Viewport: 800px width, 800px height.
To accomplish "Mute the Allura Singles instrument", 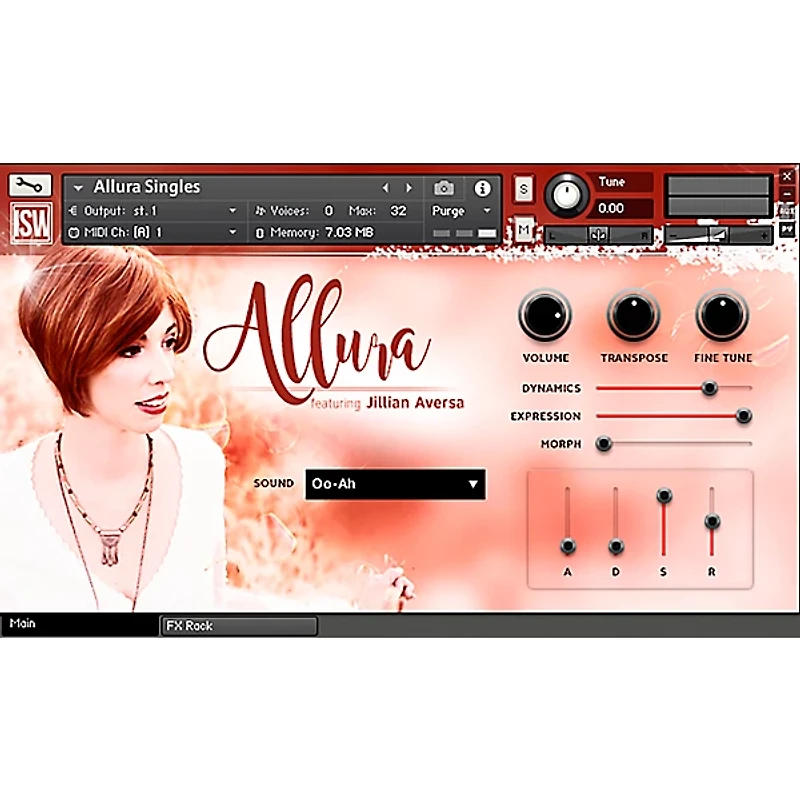I will [x=523, y=230].
